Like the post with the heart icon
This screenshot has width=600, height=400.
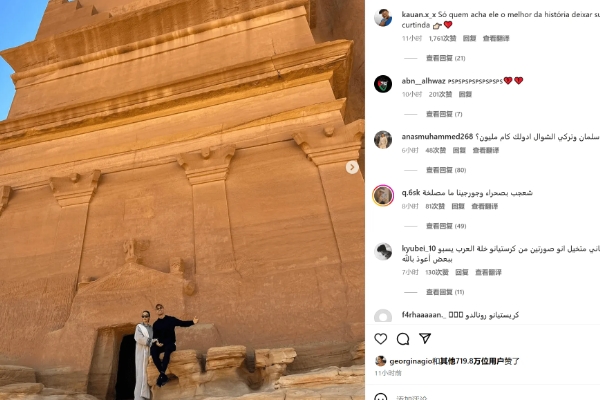[x=380, y=339]
